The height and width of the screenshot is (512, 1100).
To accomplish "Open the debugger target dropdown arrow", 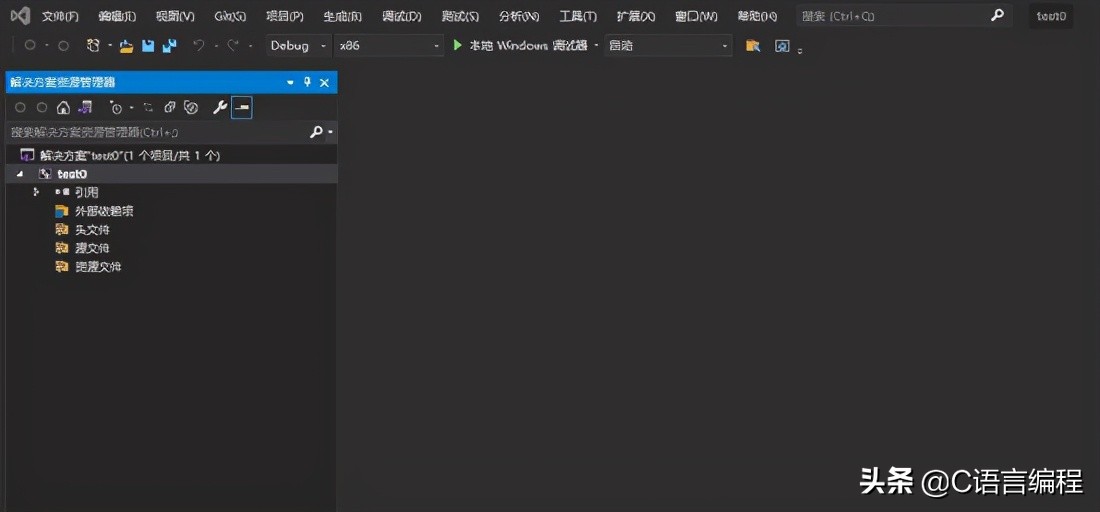I will point(596,46).
